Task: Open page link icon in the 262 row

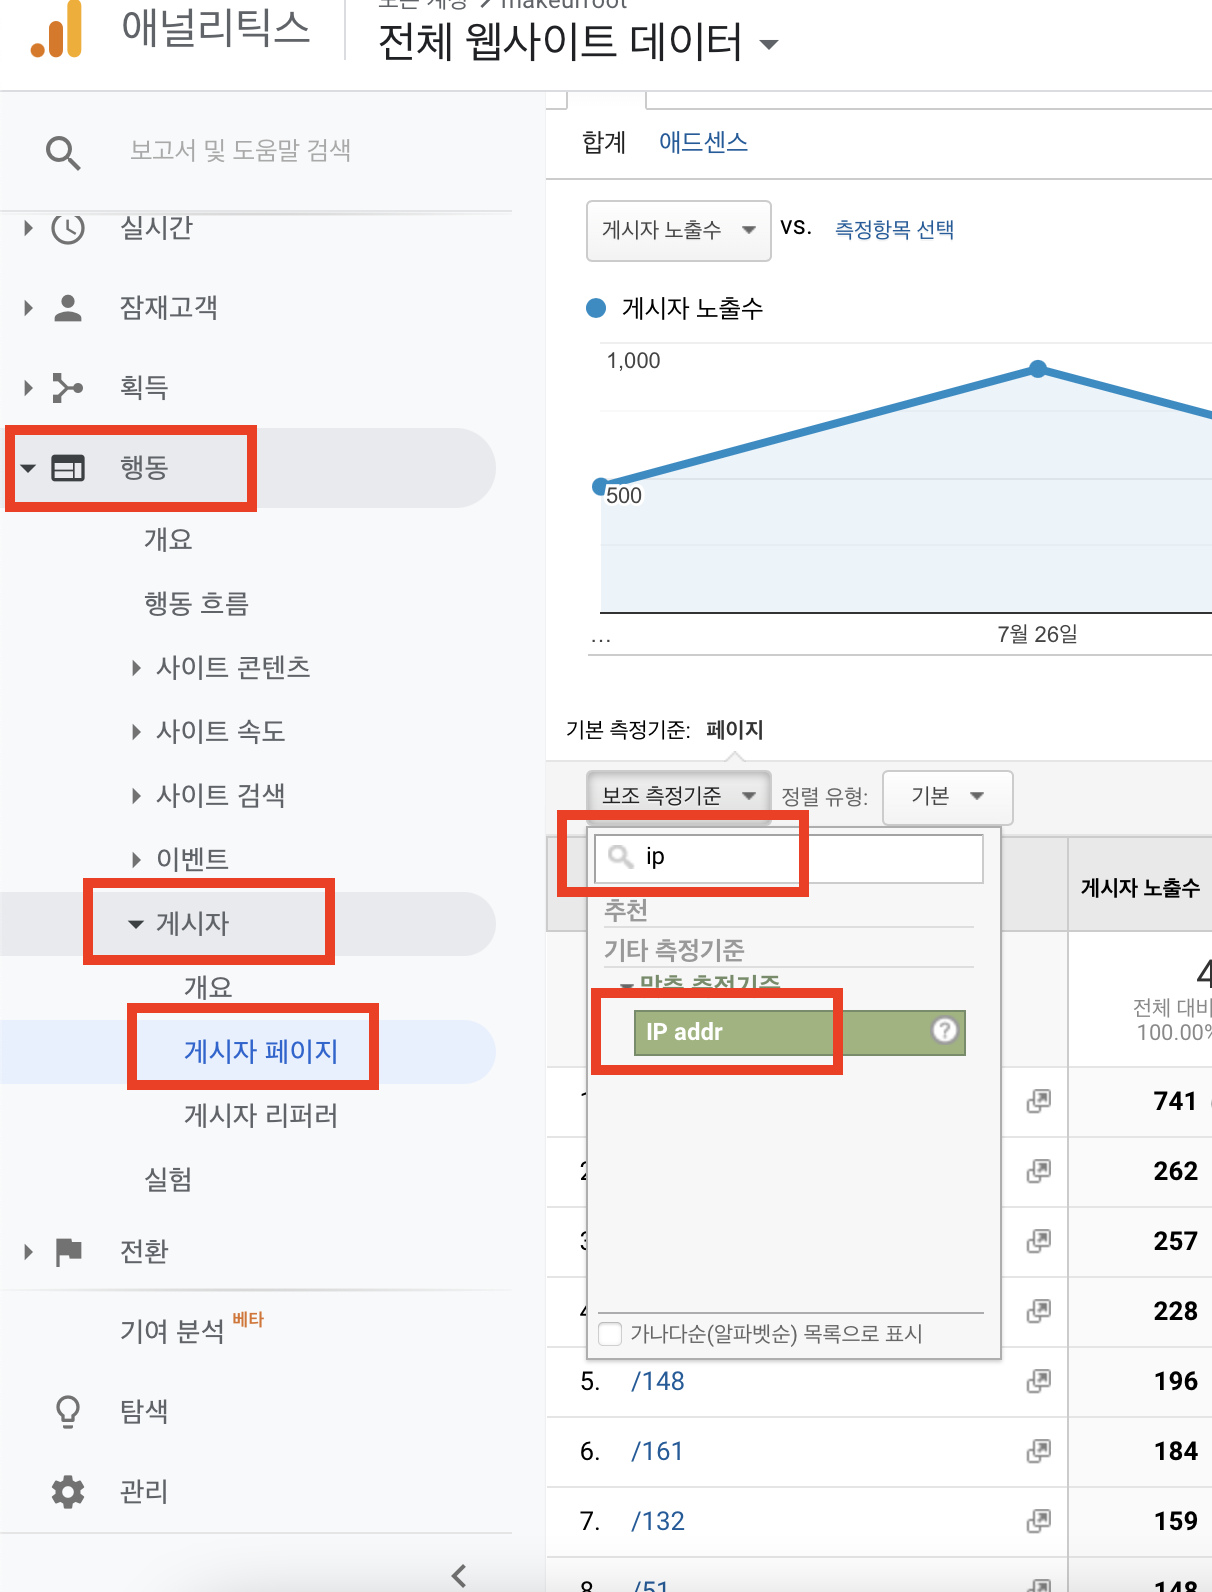Action: coord(1039,1171)
